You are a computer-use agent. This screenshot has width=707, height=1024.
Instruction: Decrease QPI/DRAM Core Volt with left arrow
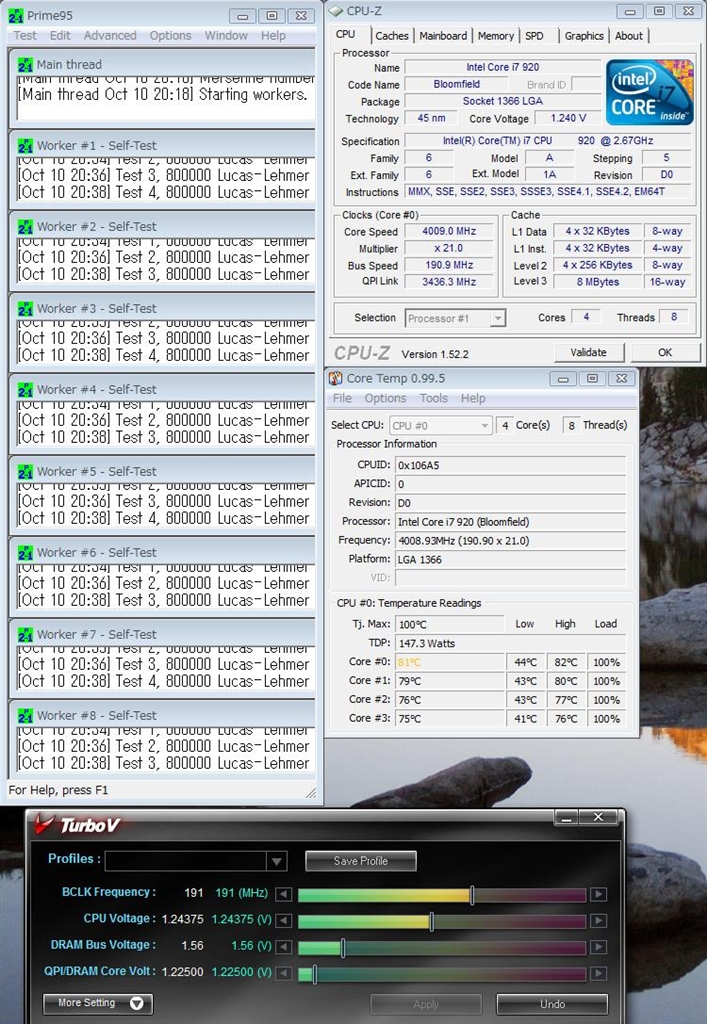click(x=283, y=973)
